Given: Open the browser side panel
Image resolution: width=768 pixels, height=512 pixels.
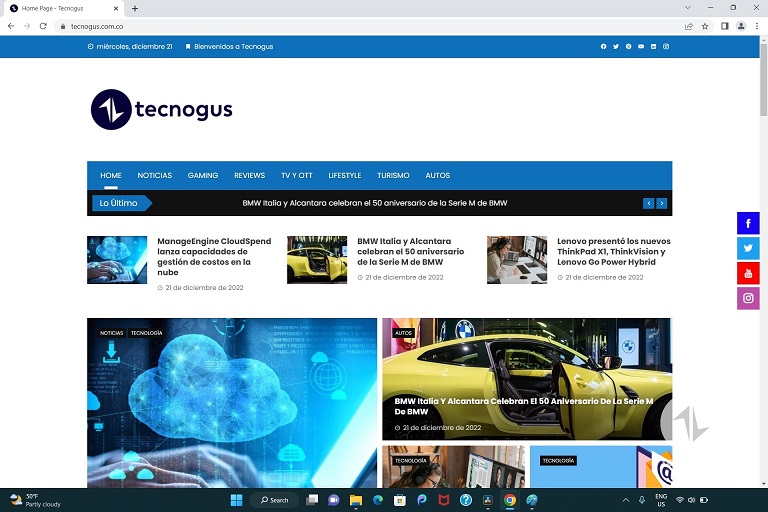Looking at the screenshot, I should point(725,26).
